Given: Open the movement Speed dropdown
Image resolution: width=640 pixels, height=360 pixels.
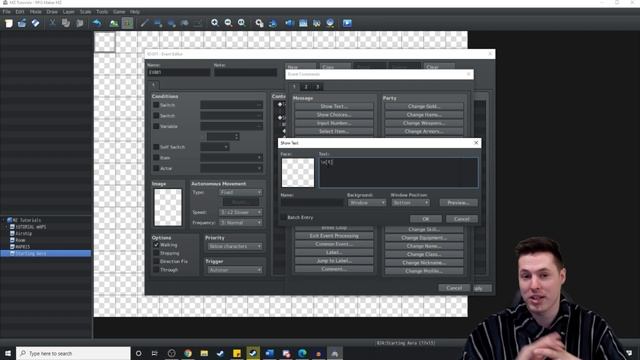Looking at the screenshot, I should coord(240,212).
